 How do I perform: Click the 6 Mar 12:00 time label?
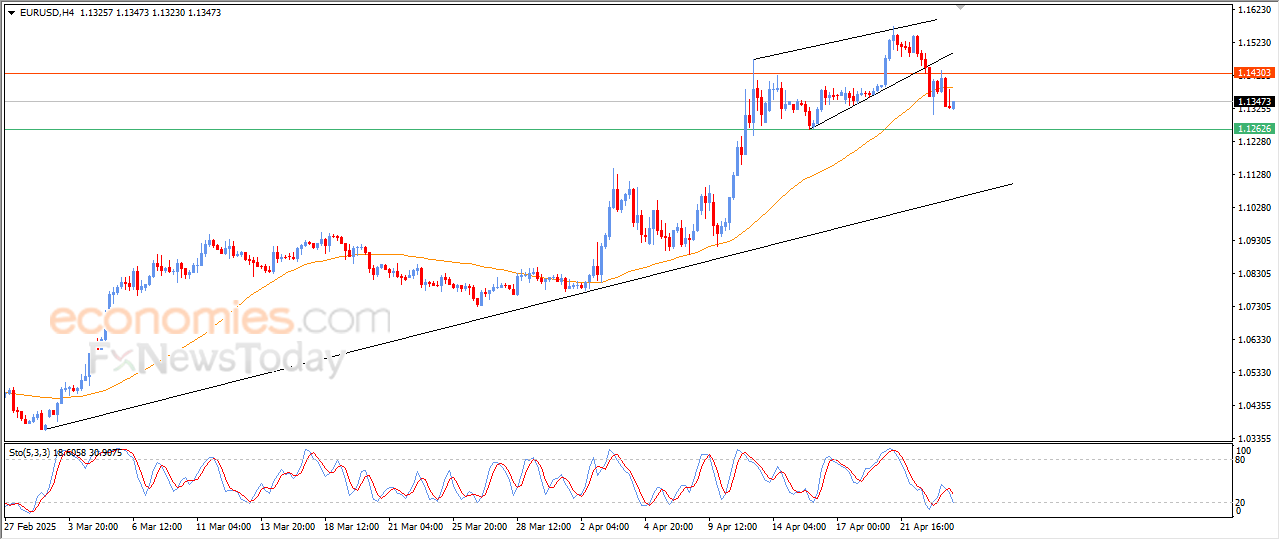(157, 525)
